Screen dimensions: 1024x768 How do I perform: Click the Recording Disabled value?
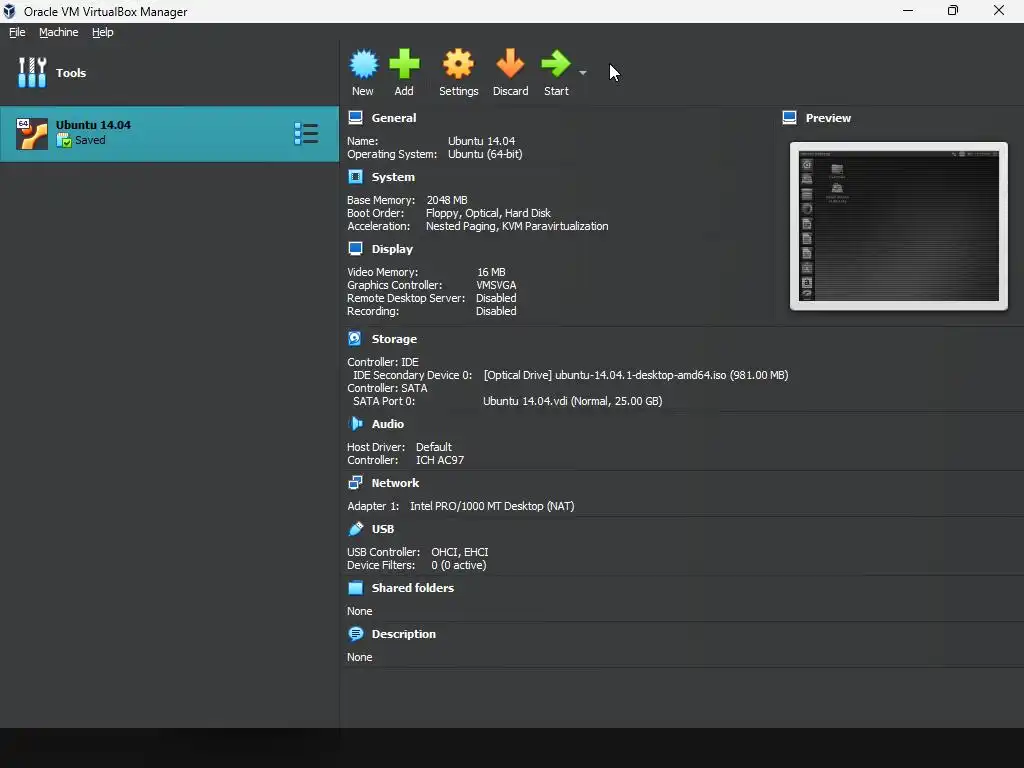[x=496, y=311]
